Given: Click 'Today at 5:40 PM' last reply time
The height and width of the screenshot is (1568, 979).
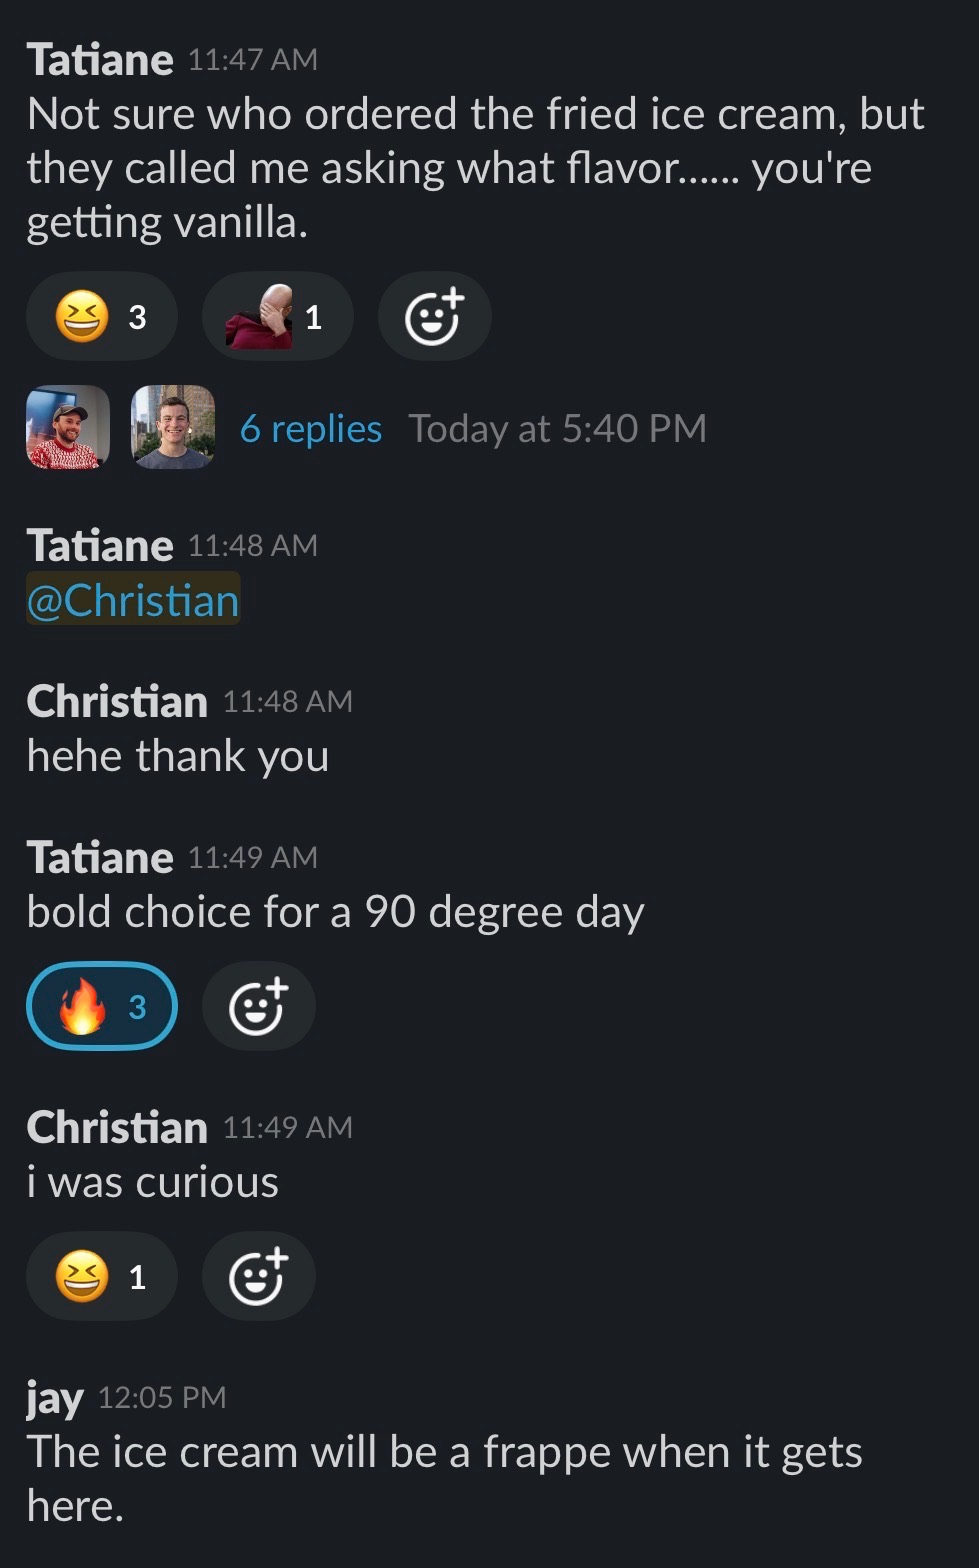Looking at the screenshot, I should (557, 429).
